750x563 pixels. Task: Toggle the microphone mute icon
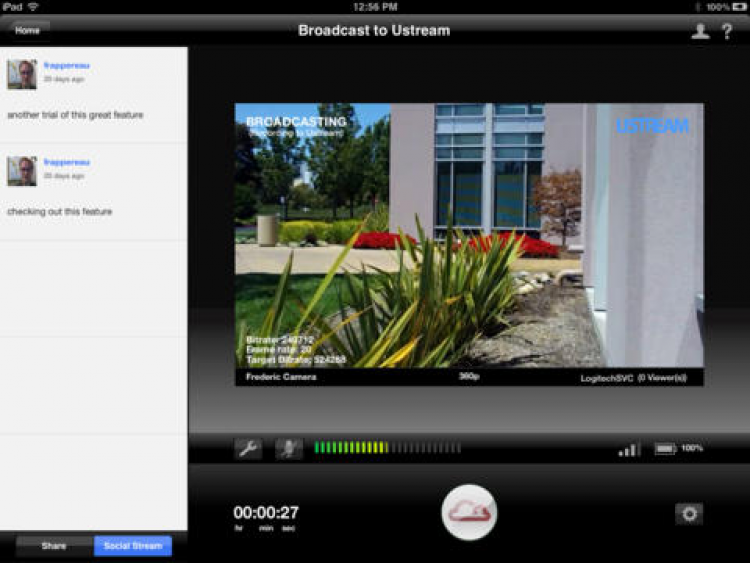[288, 448]
